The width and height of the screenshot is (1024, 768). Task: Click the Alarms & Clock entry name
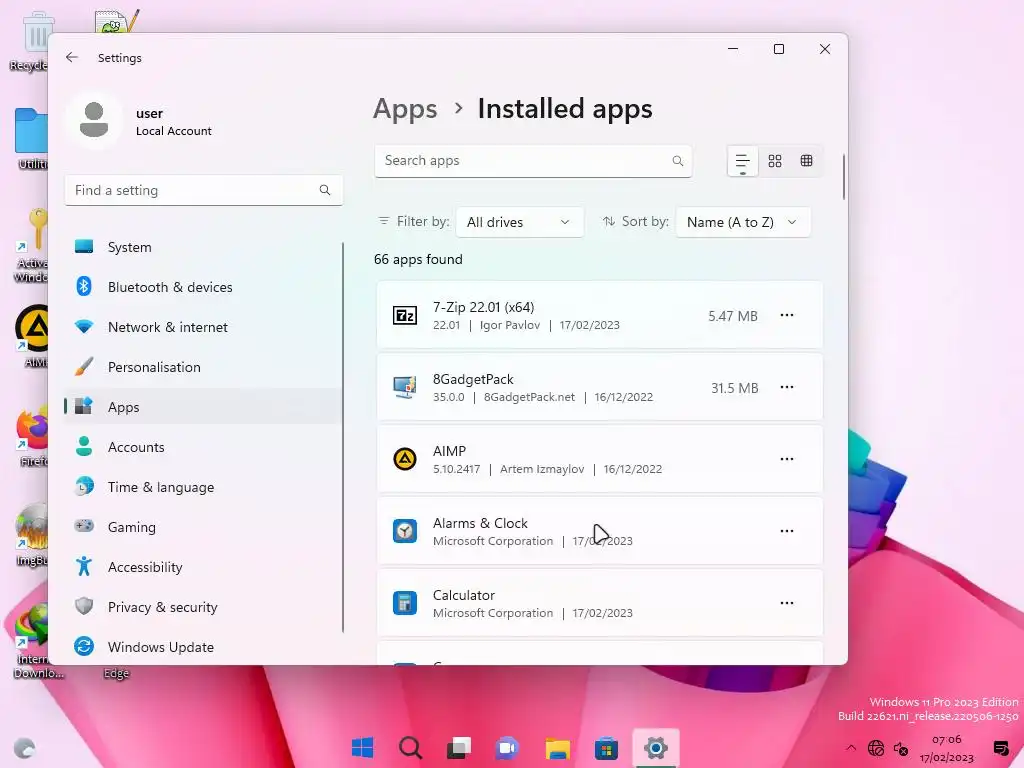[480, 523]
